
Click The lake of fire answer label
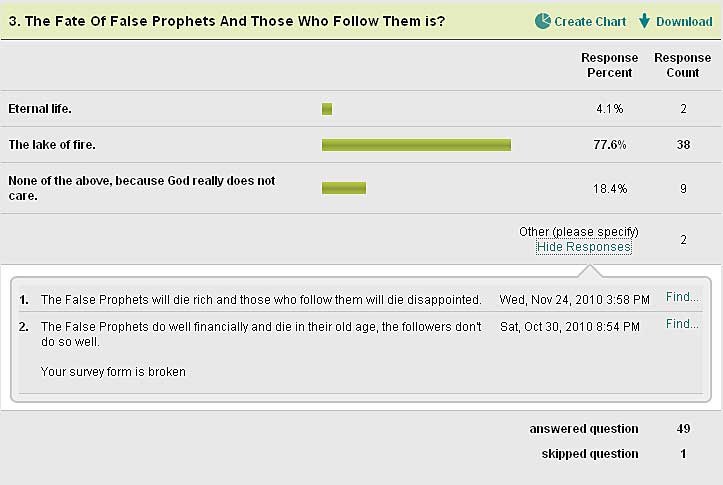pyautogui.click(x=52, y=145)
